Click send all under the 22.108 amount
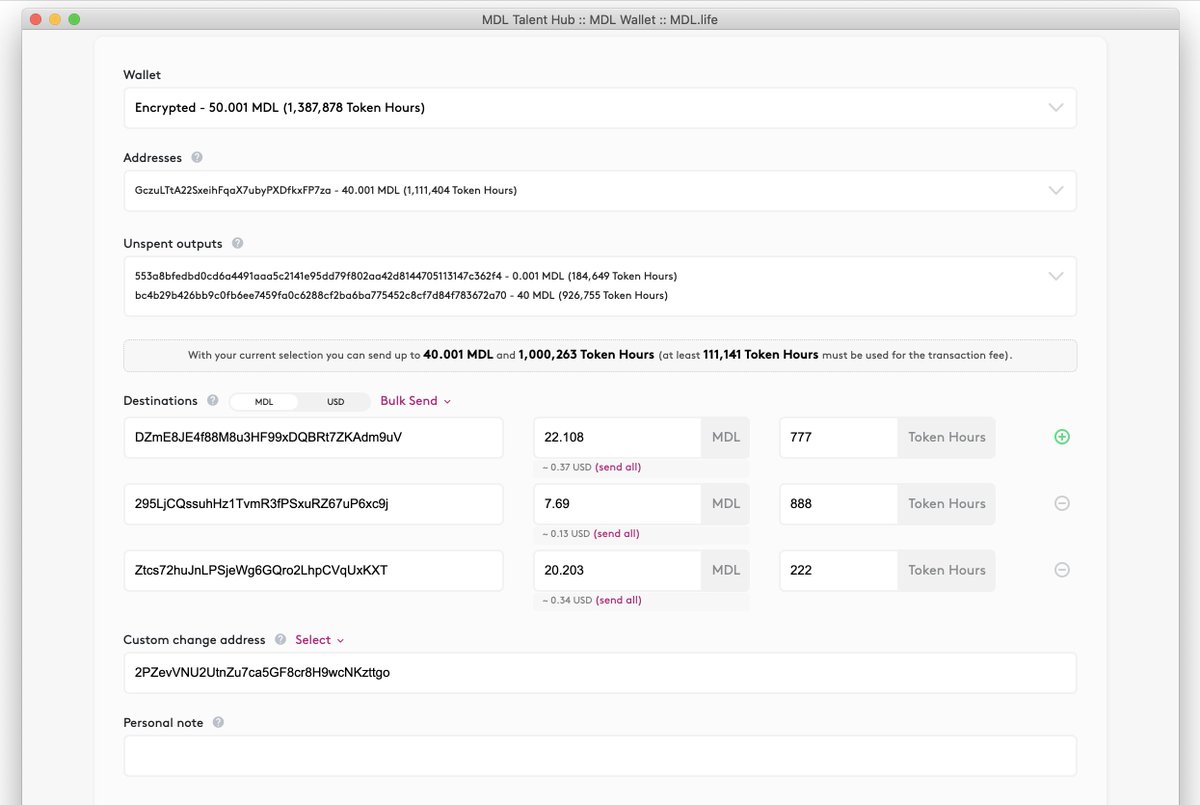The image size is (1200, 805). click(x=619, y=467)
